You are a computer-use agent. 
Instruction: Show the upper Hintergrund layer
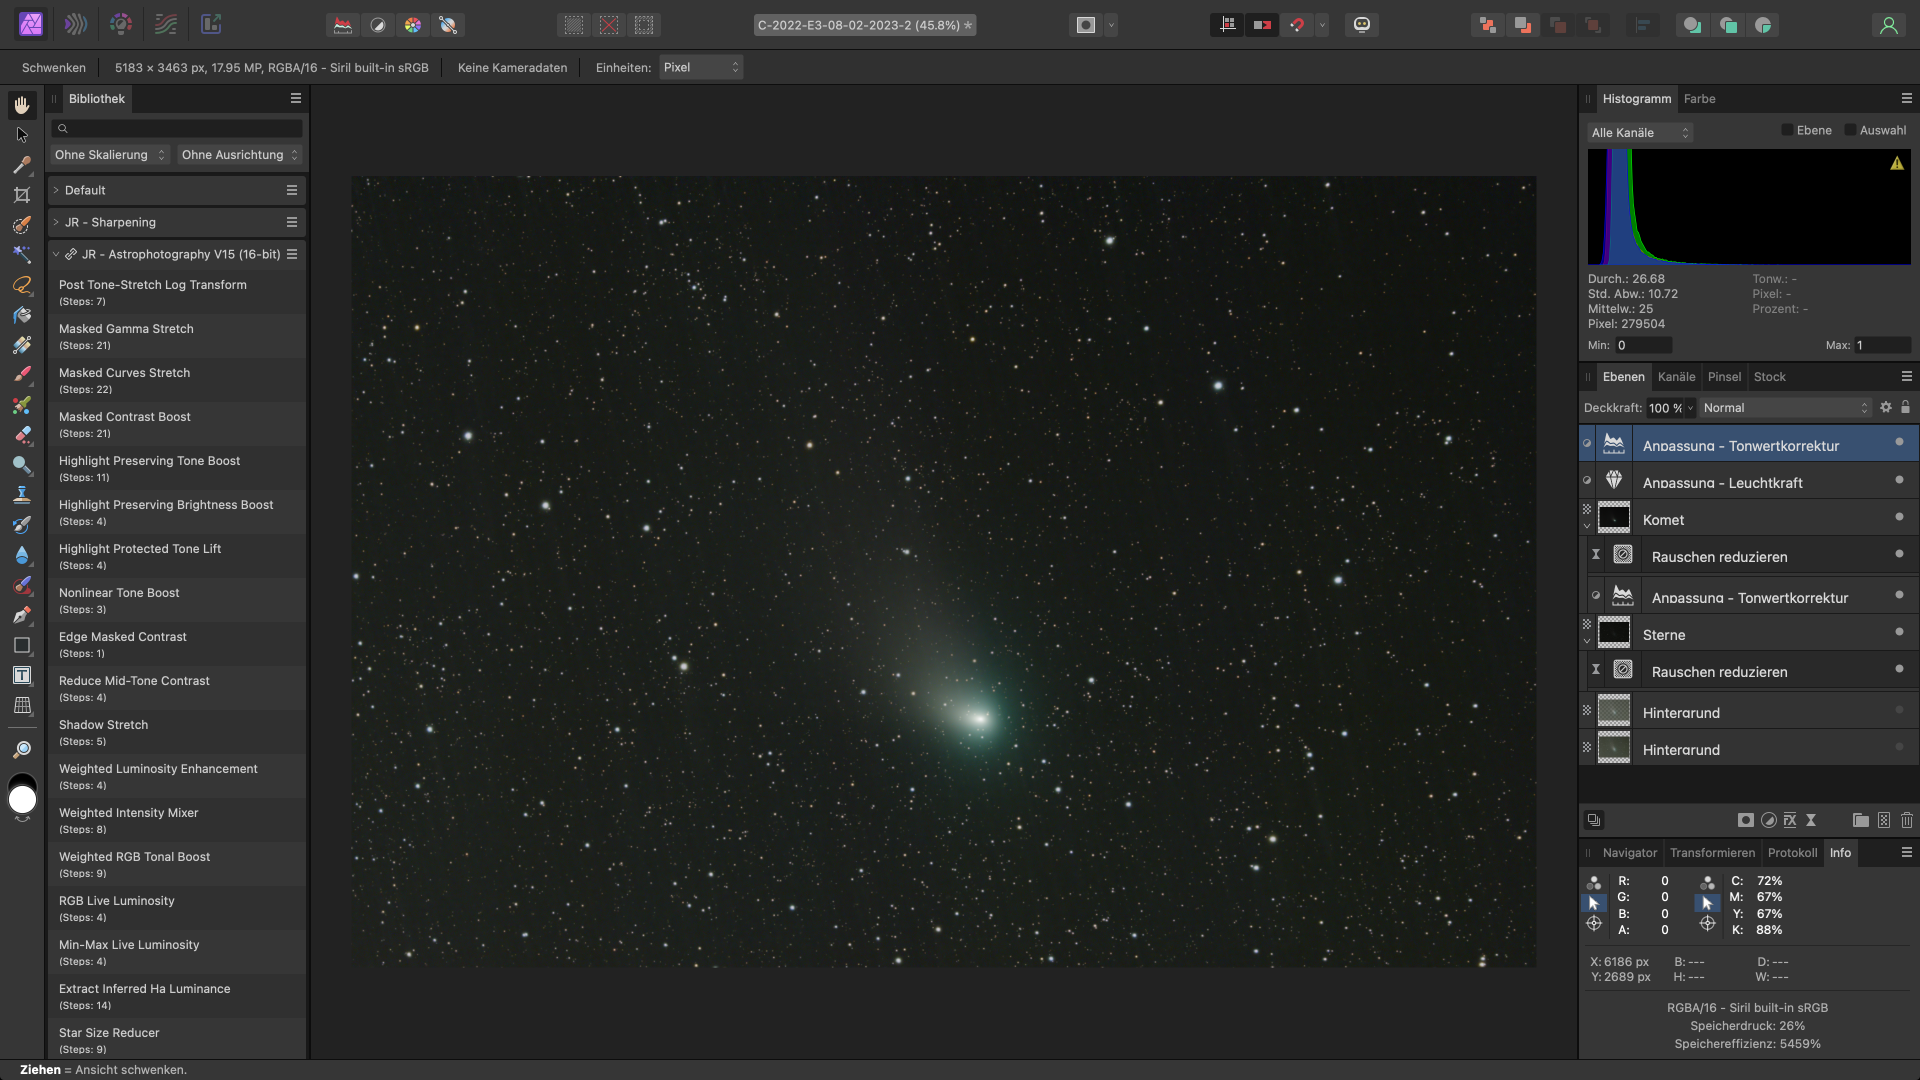click(x=1899, y=710)
